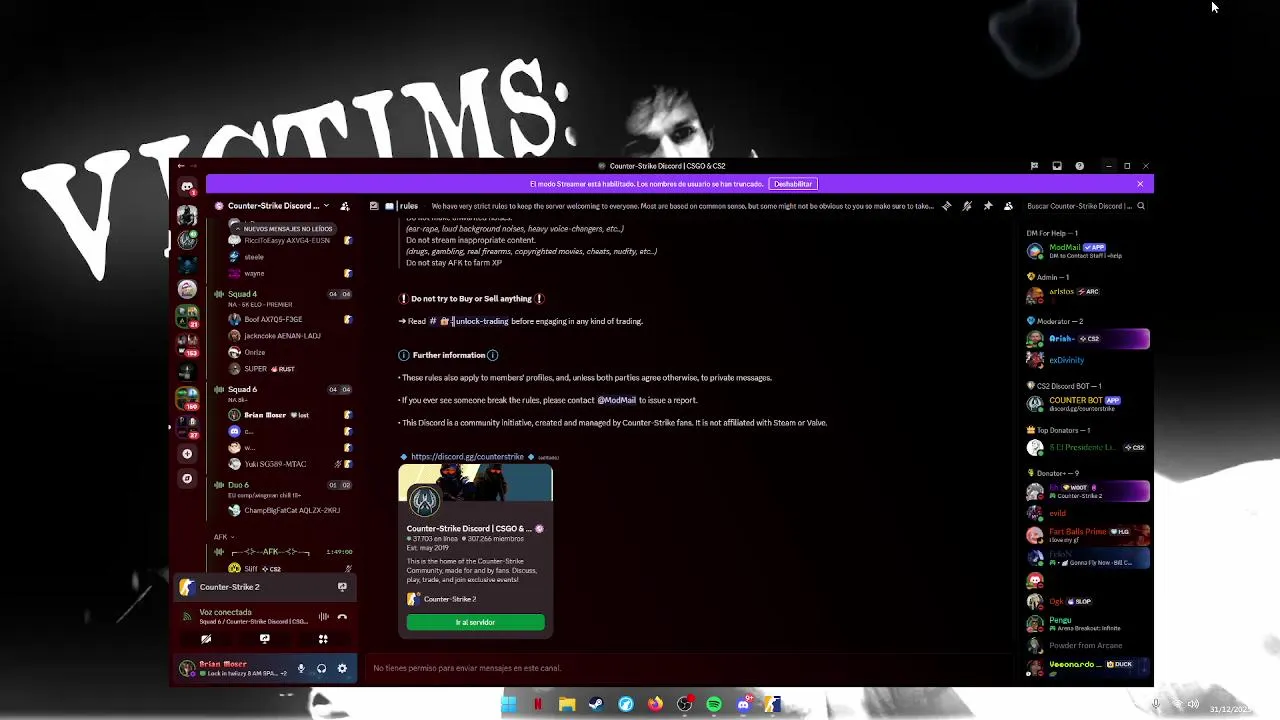Open member Pengu profile
This screenshot has width=1280, height=720.
pos(1087,623)
